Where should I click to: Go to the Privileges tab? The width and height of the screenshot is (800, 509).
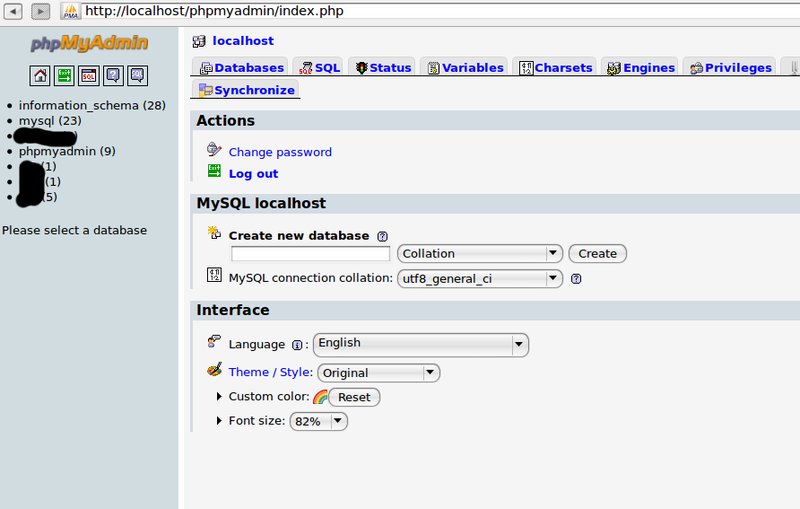pos(731,68)
